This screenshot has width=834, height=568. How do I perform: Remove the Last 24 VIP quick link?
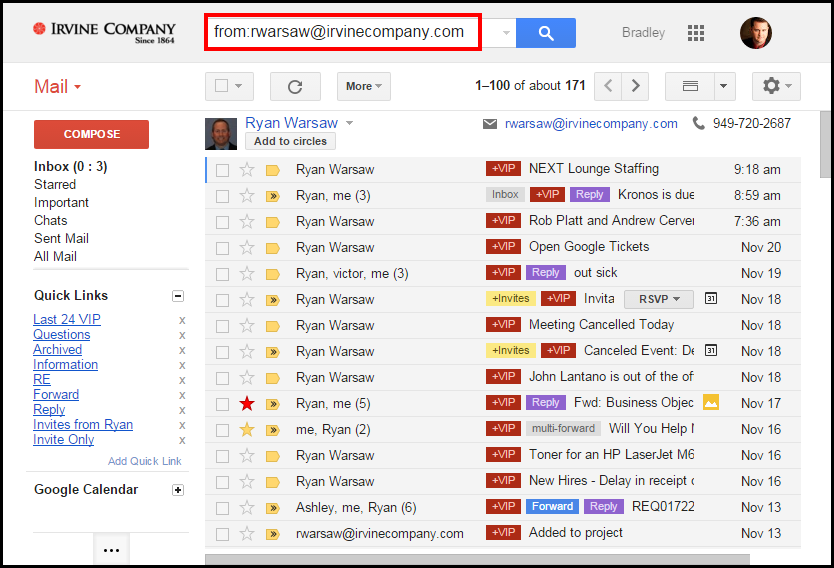[x=182, y=320]
